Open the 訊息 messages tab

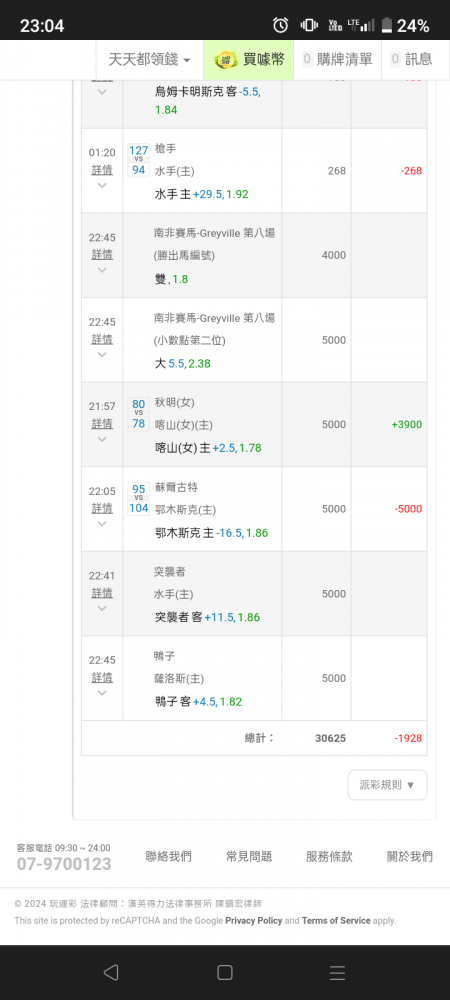pos(411,60)
